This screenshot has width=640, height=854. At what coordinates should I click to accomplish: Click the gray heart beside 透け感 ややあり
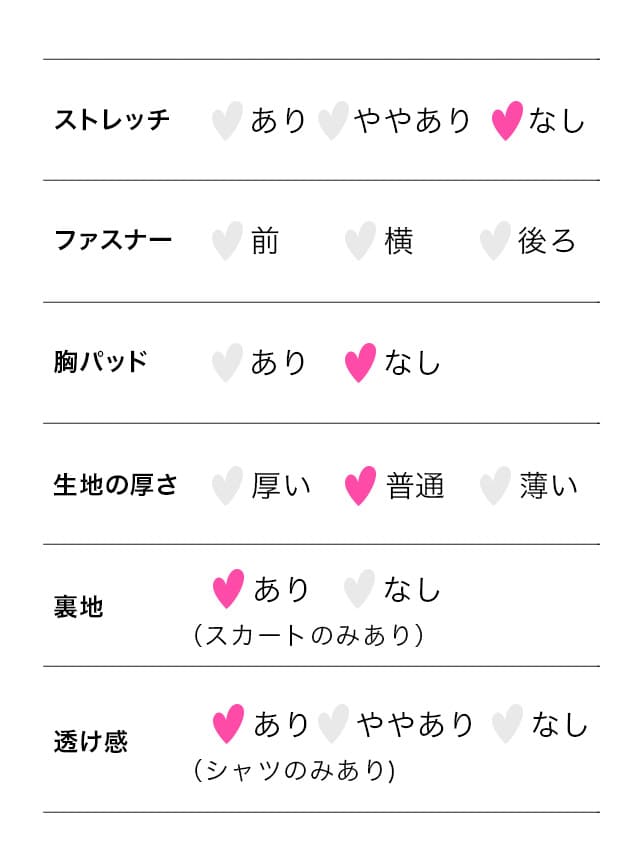(333, 724)
